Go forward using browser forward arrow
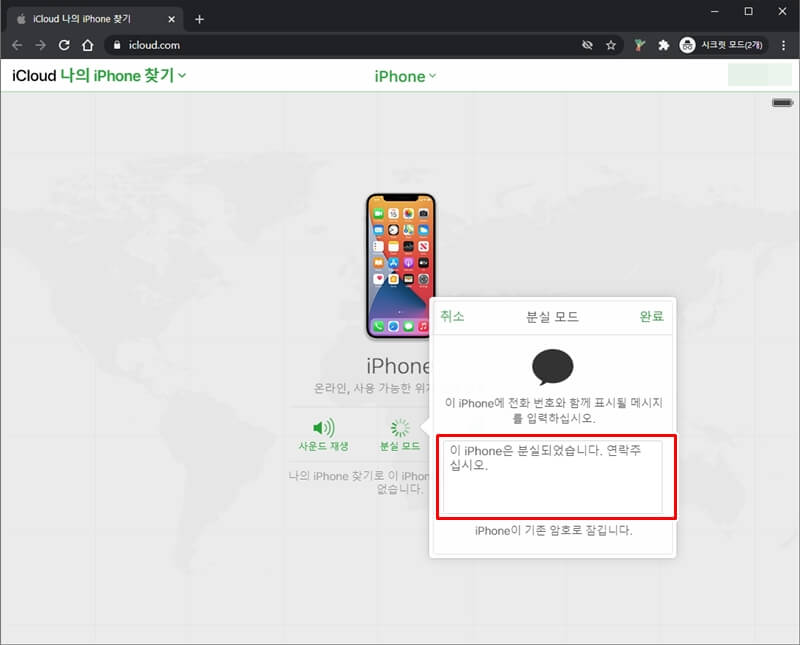The image size is (800, 645). point(40,45)
